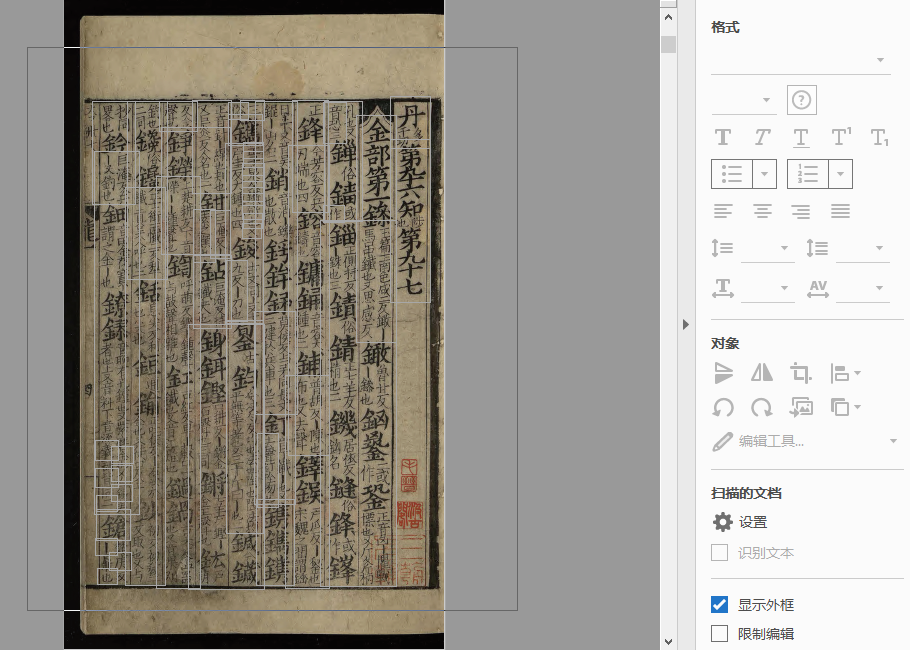This screenshot has width=910, height=650.
Task: Open the 编辑工具 dropdown
Action: [x=892, y=441]
